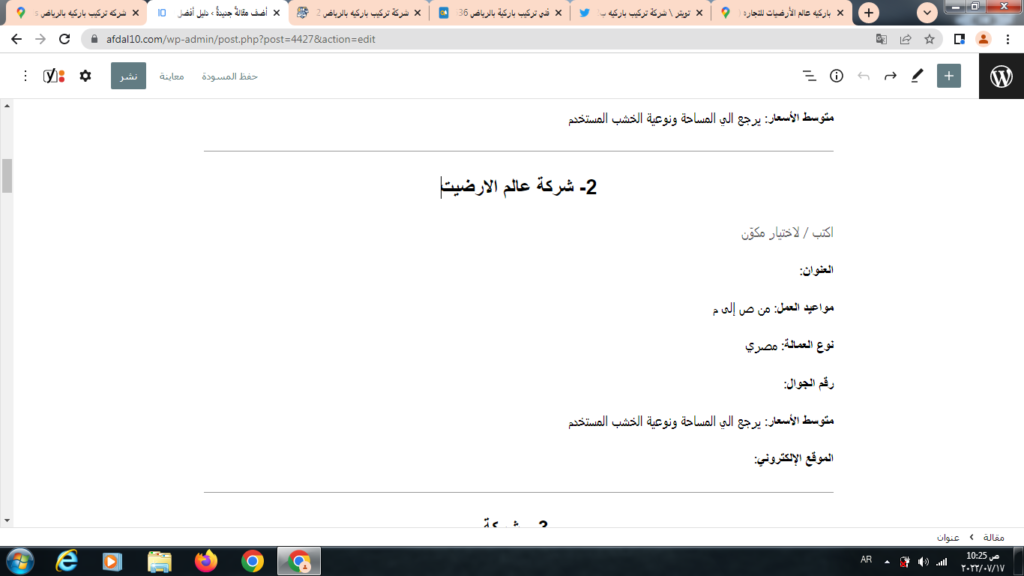Image resolution: width=1024 pixels, height=576 pixels.
Task: Open the Chrome tab search dropdown arrow
Action: tap(927, 13)
